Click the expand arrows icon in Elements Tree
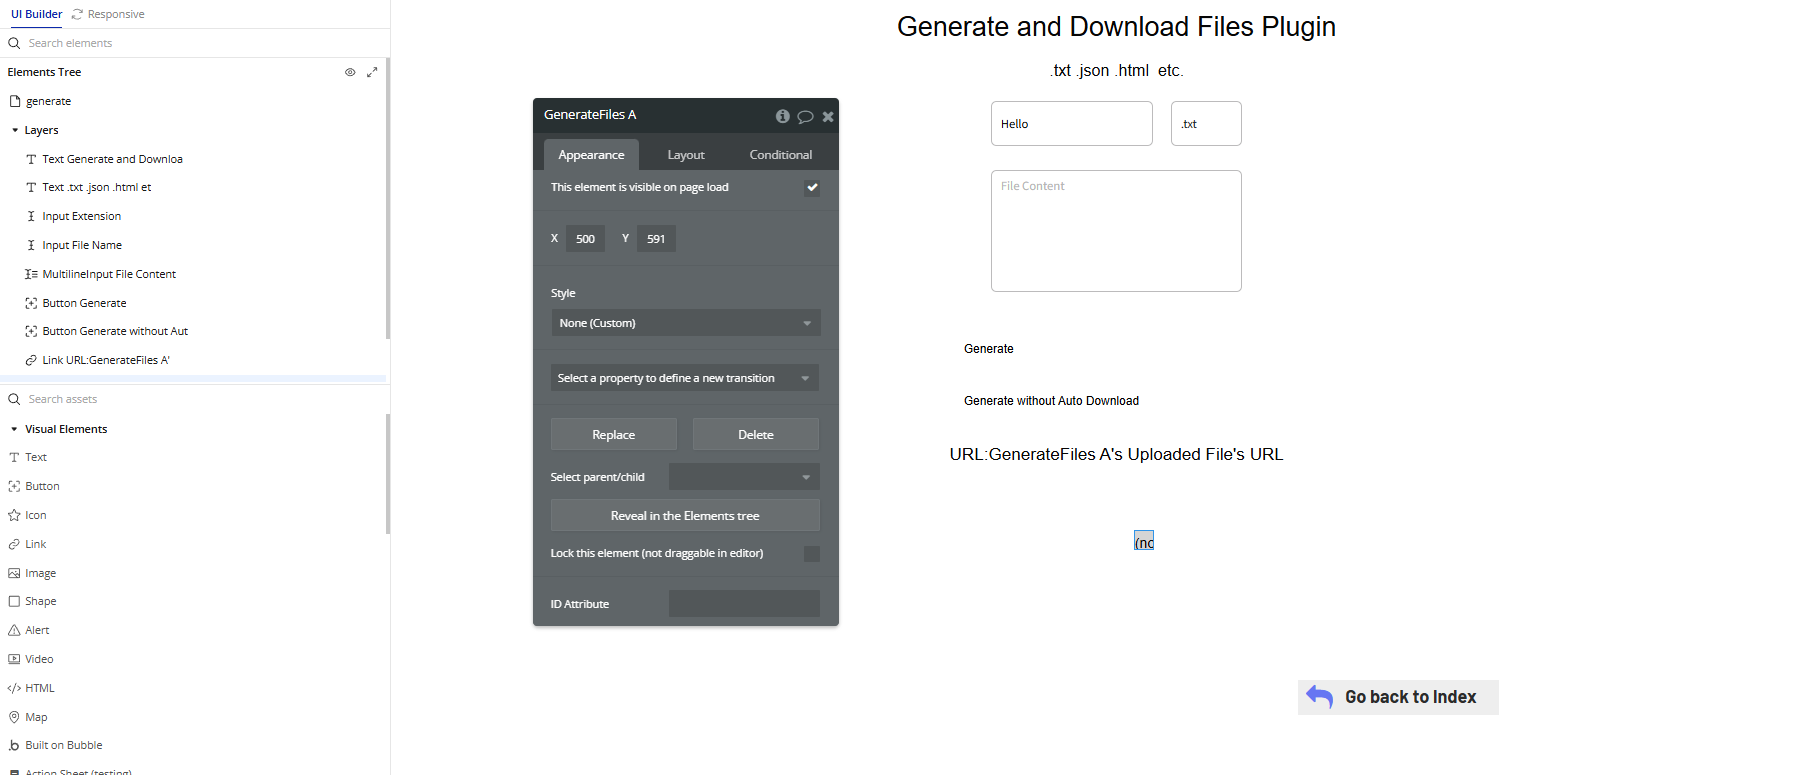Viewport: 1811px width, 775px height. [372, 72]
